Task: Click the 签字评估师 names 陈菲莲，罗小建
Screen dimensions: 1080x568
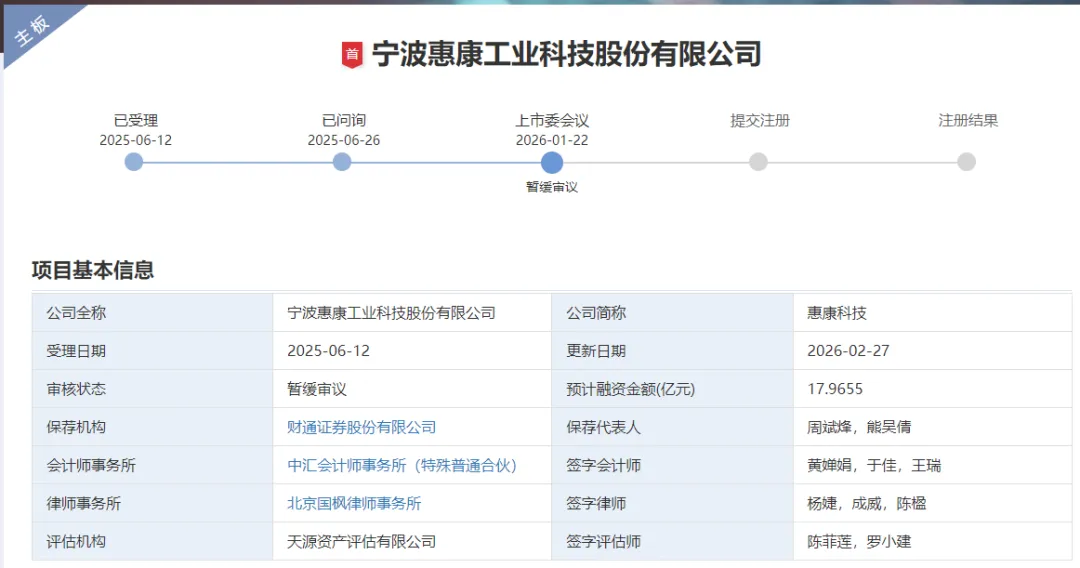Action: click(859, 542)
